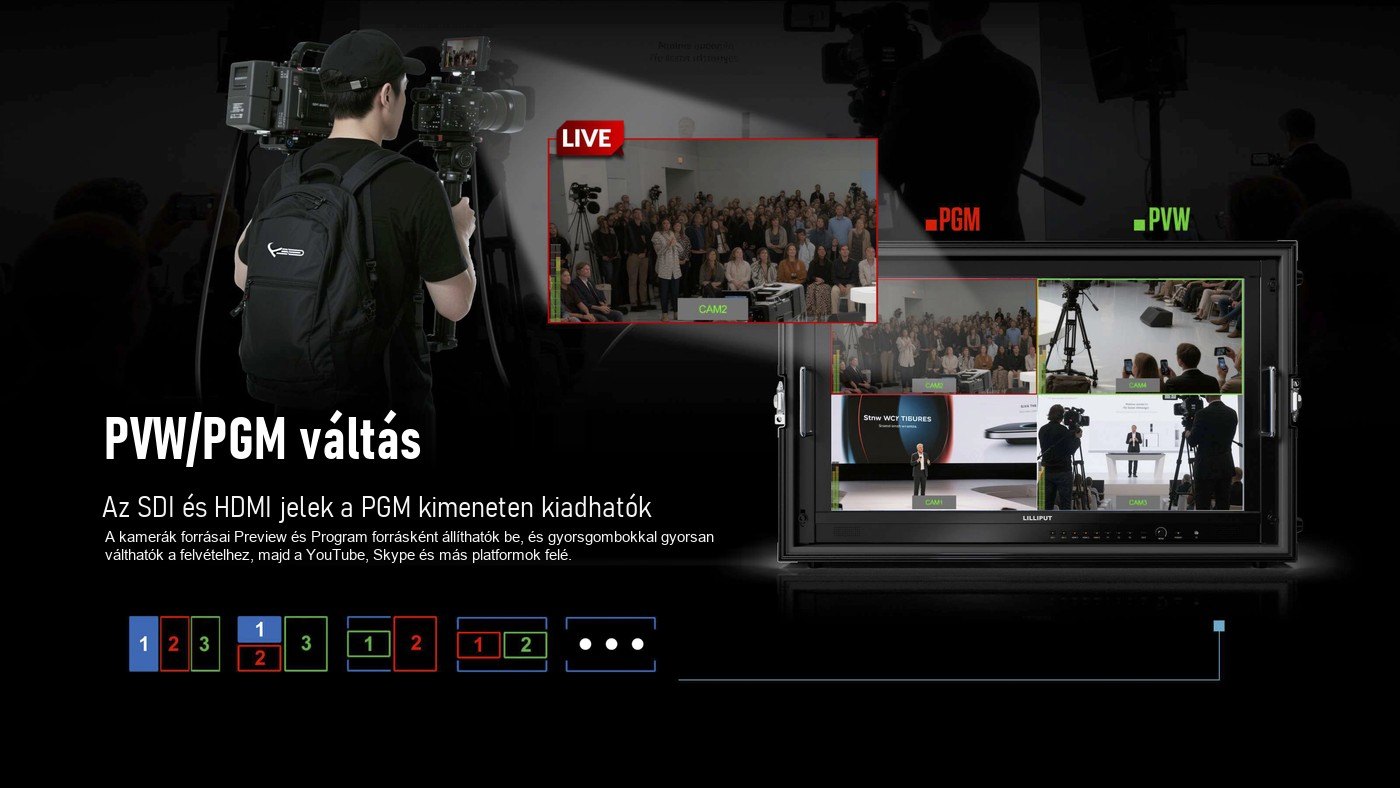Screen dimensions: 1400x788
Task: Click the round knob on the monitor front panel
Action: (1161, 534)
